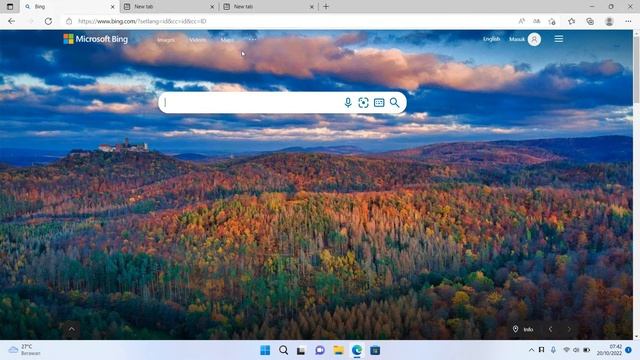Show next wallpaper image arrow
640x360 pixels.
[569, 329]
